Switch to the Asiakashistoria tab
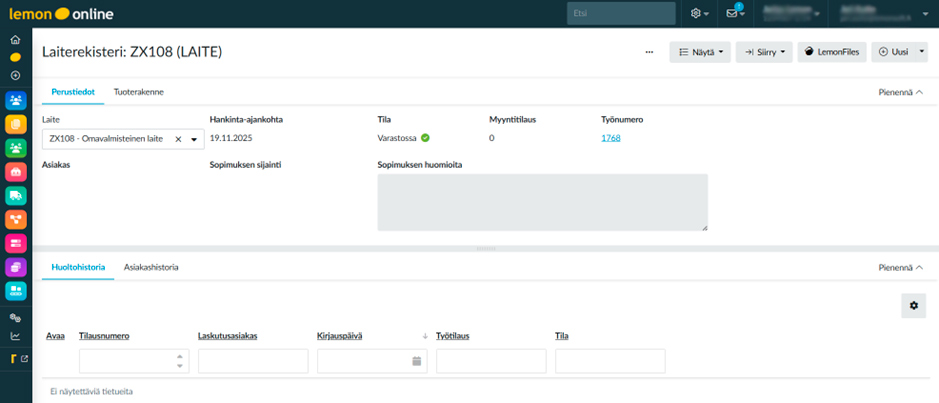The height and width of the screenshot is (403, 939). coord(151,268)
